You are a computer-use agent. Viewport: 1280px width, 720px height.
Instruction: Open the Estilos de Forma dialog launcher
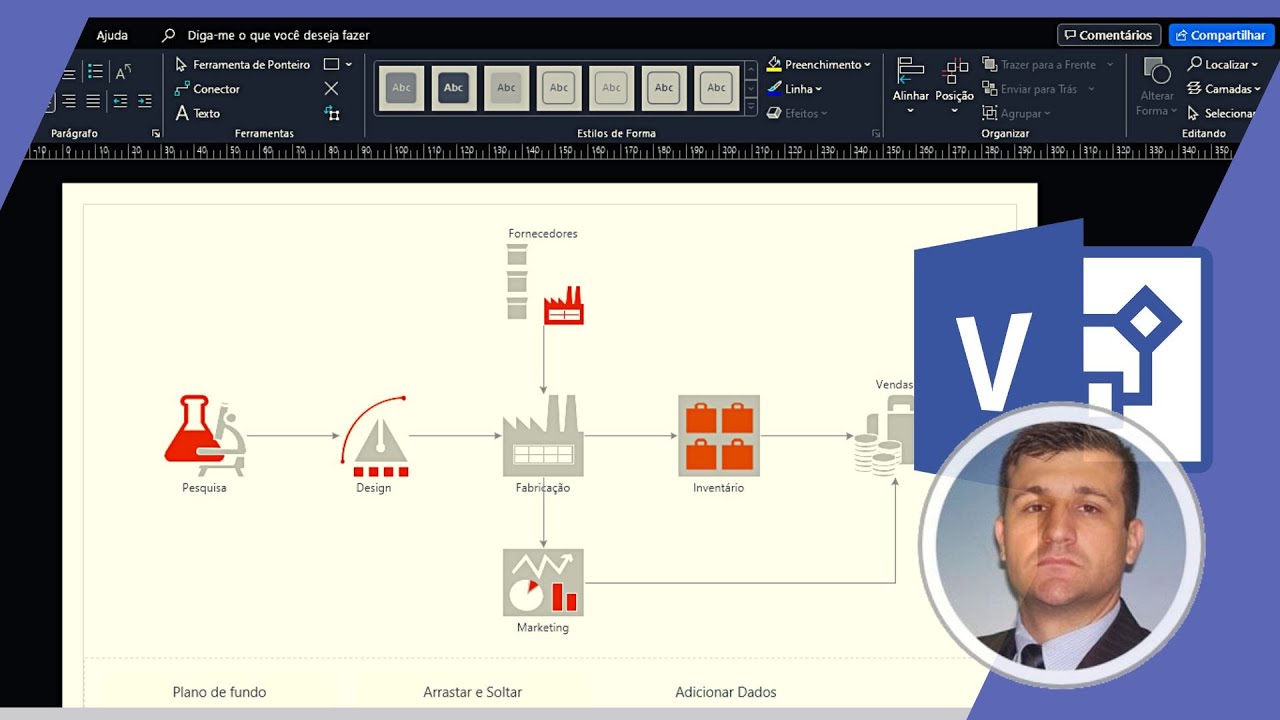coord(876,133)
